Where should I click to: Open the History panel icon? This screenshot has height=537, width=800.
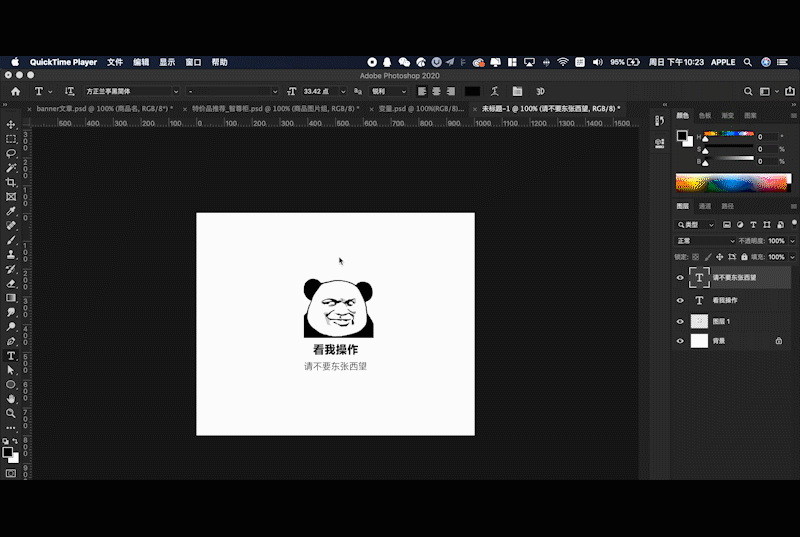(660, 121)
